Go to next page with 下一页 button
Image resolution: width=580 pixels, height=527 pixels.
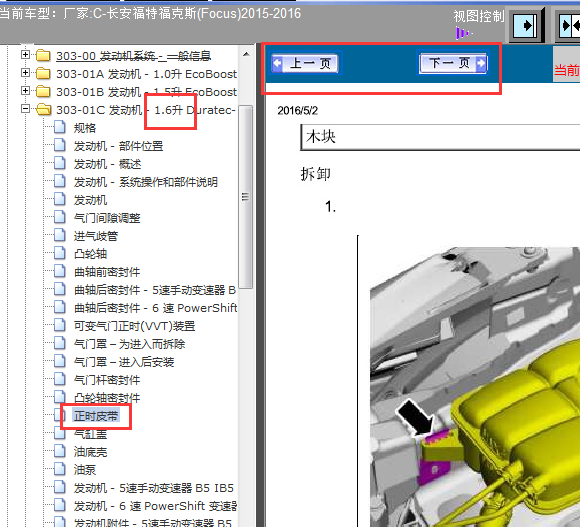click(453, 63)
